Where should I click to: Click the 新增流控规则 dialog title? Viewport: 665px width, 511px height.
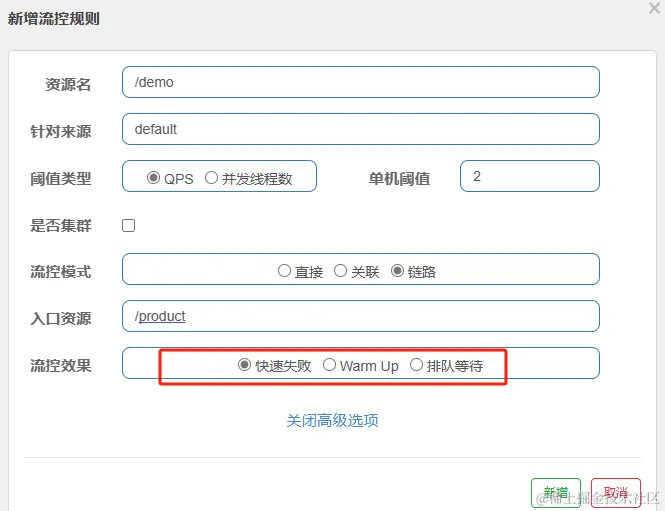pyautogui.click(x=53, y=19)
